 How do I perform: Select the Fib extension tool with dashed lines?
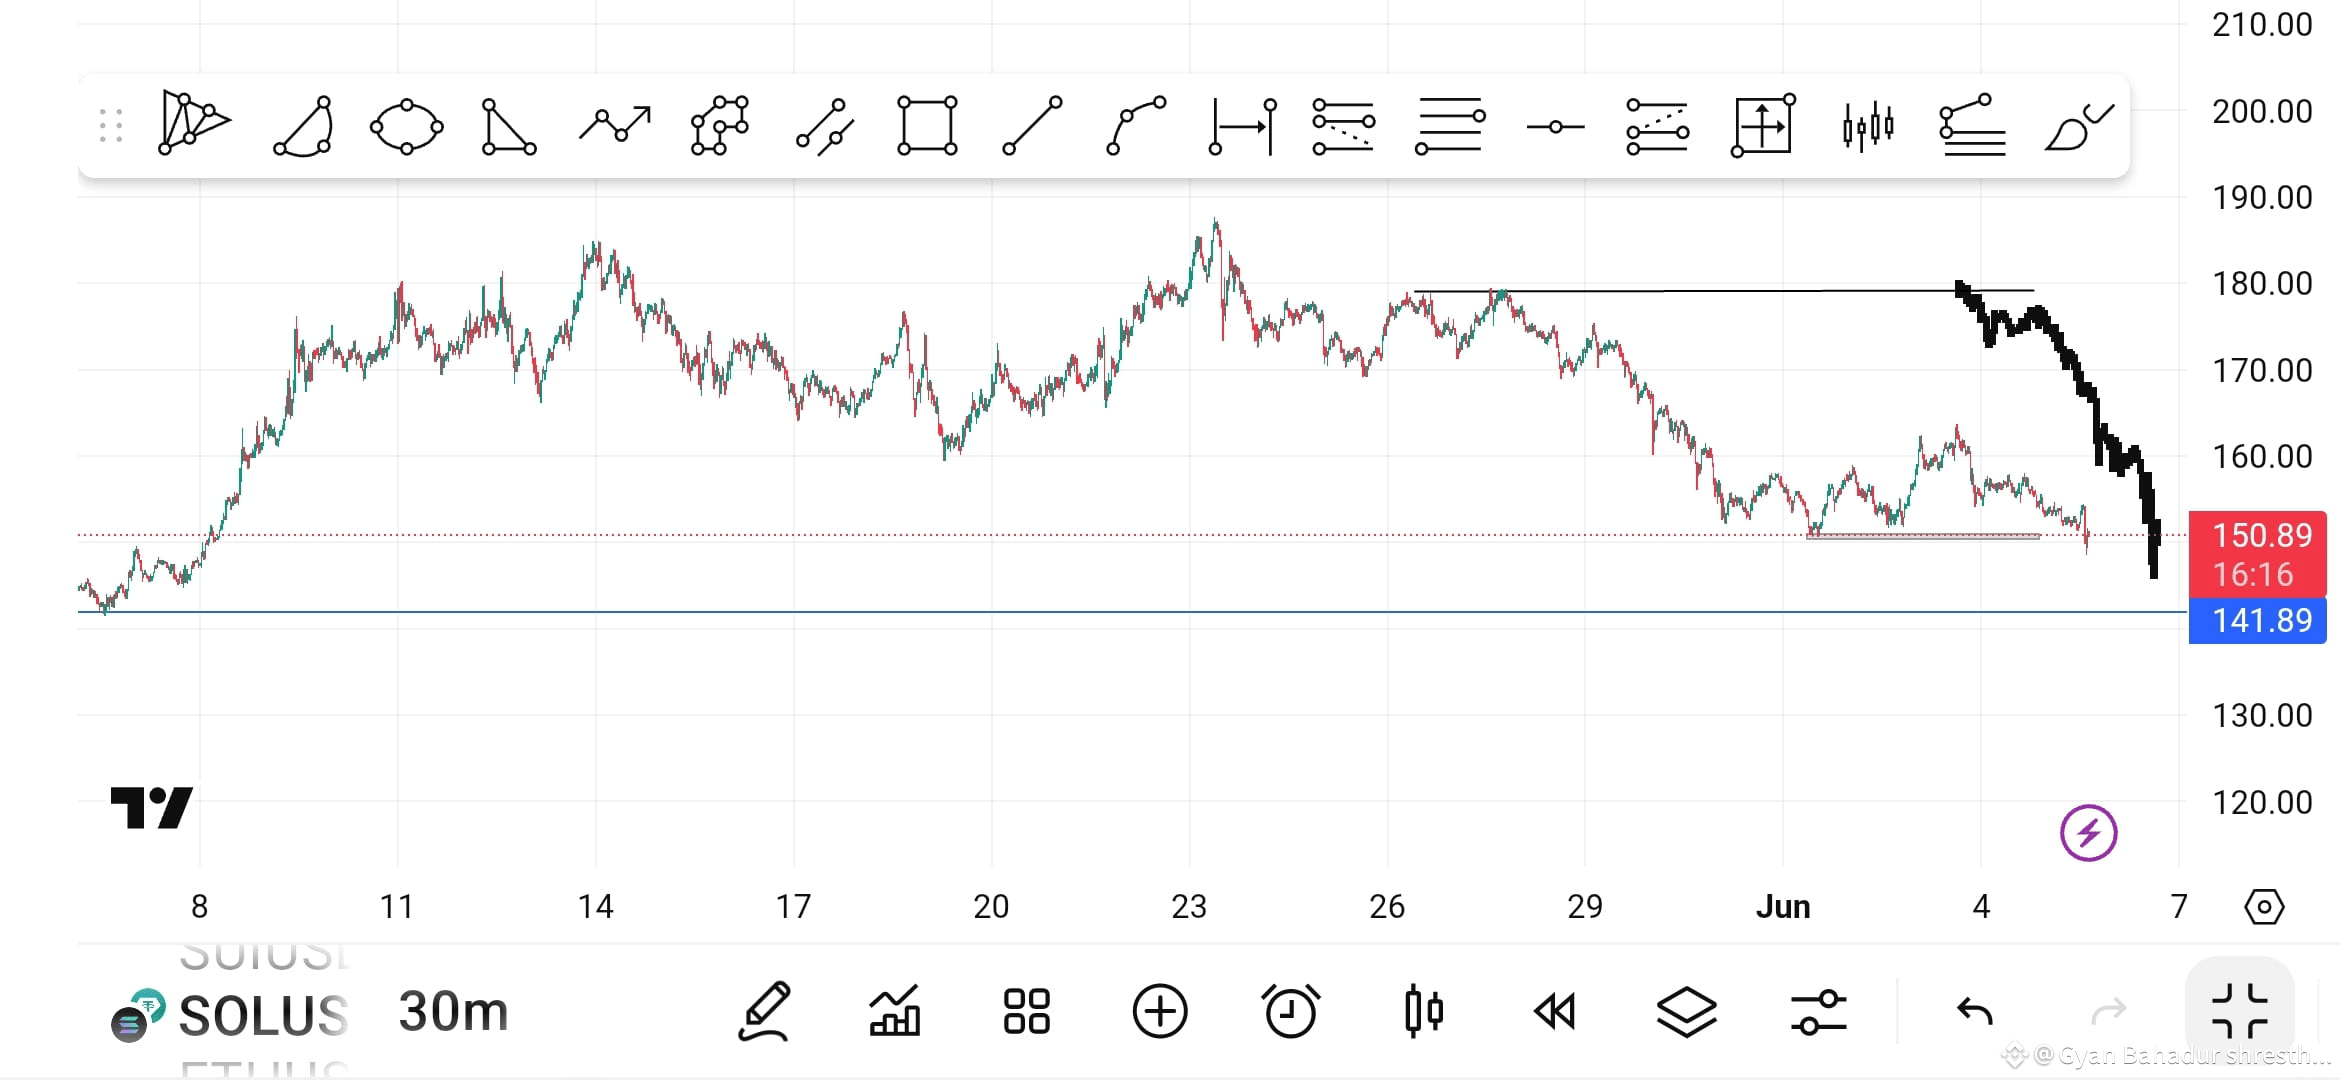coord(1657,126)
